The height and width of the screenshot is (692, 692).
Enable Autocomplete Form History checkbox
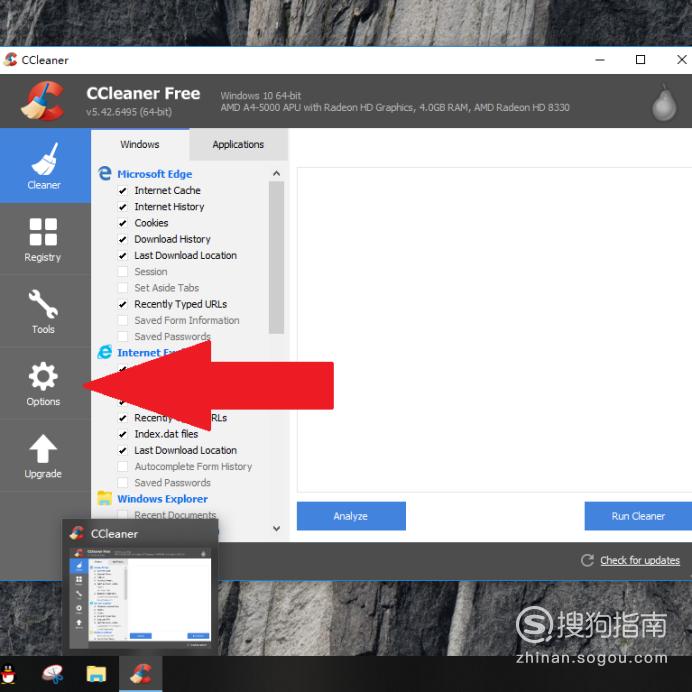123,466
